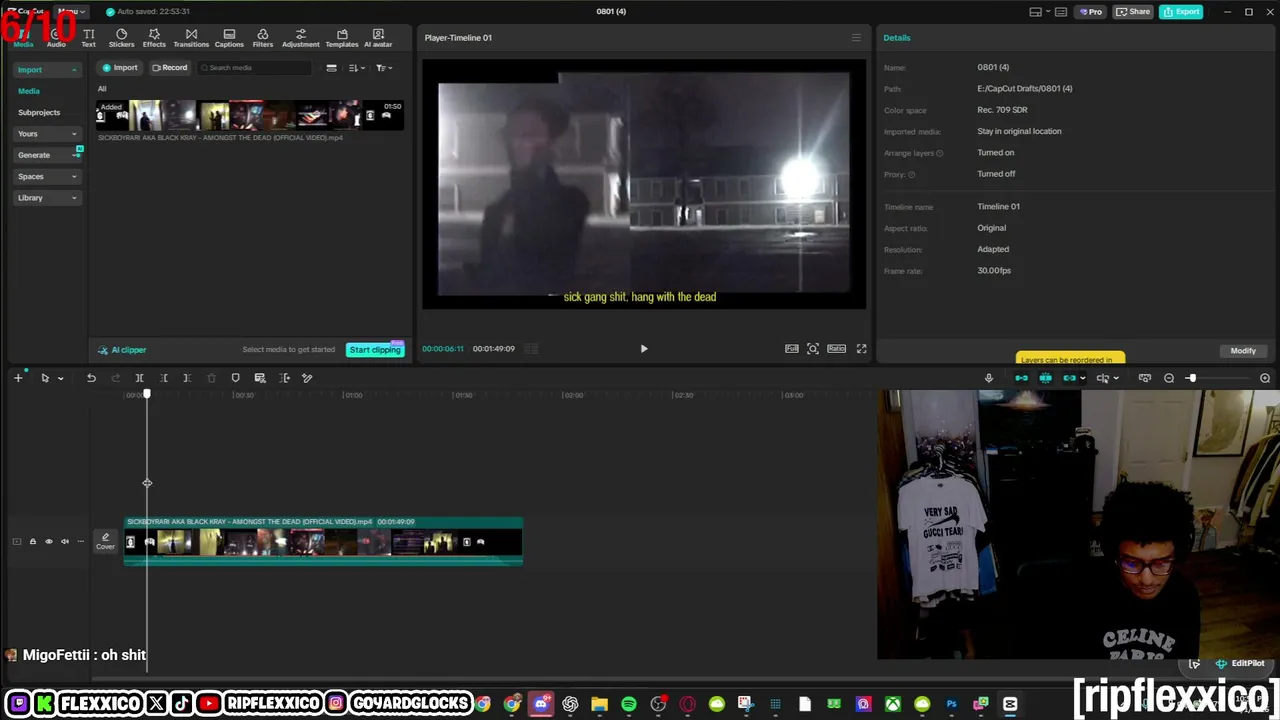Viewport: 1280px width, 720px height.
Task: Click the Import media button
Action: tap(120, 68)
